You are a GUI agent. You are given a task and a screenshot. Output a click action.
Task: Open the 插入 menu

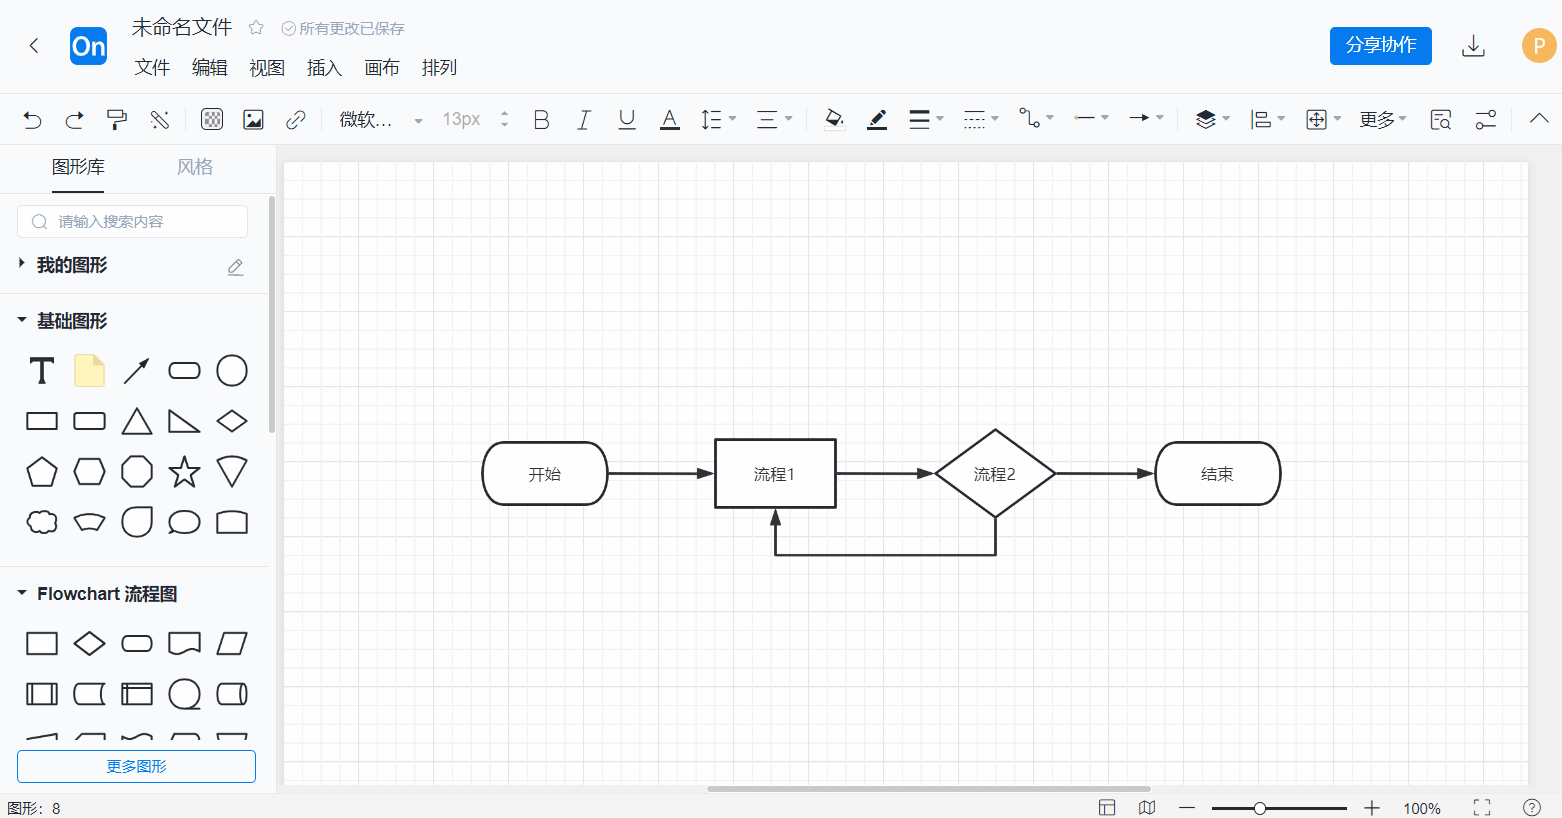coord(324,68)
